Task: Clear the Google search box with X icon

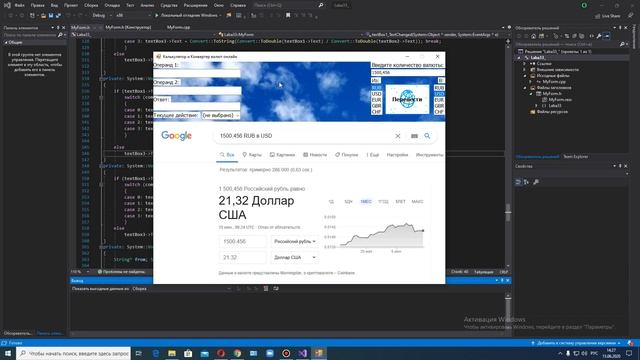Action: pos(398,136)
